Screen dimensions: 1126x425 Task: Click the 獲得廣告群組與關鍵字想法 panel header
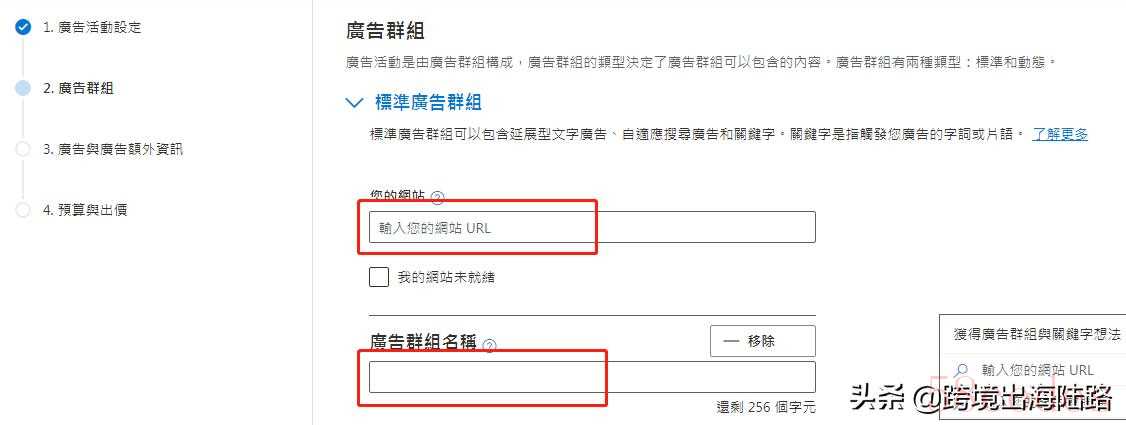[x=1037, y=334]
